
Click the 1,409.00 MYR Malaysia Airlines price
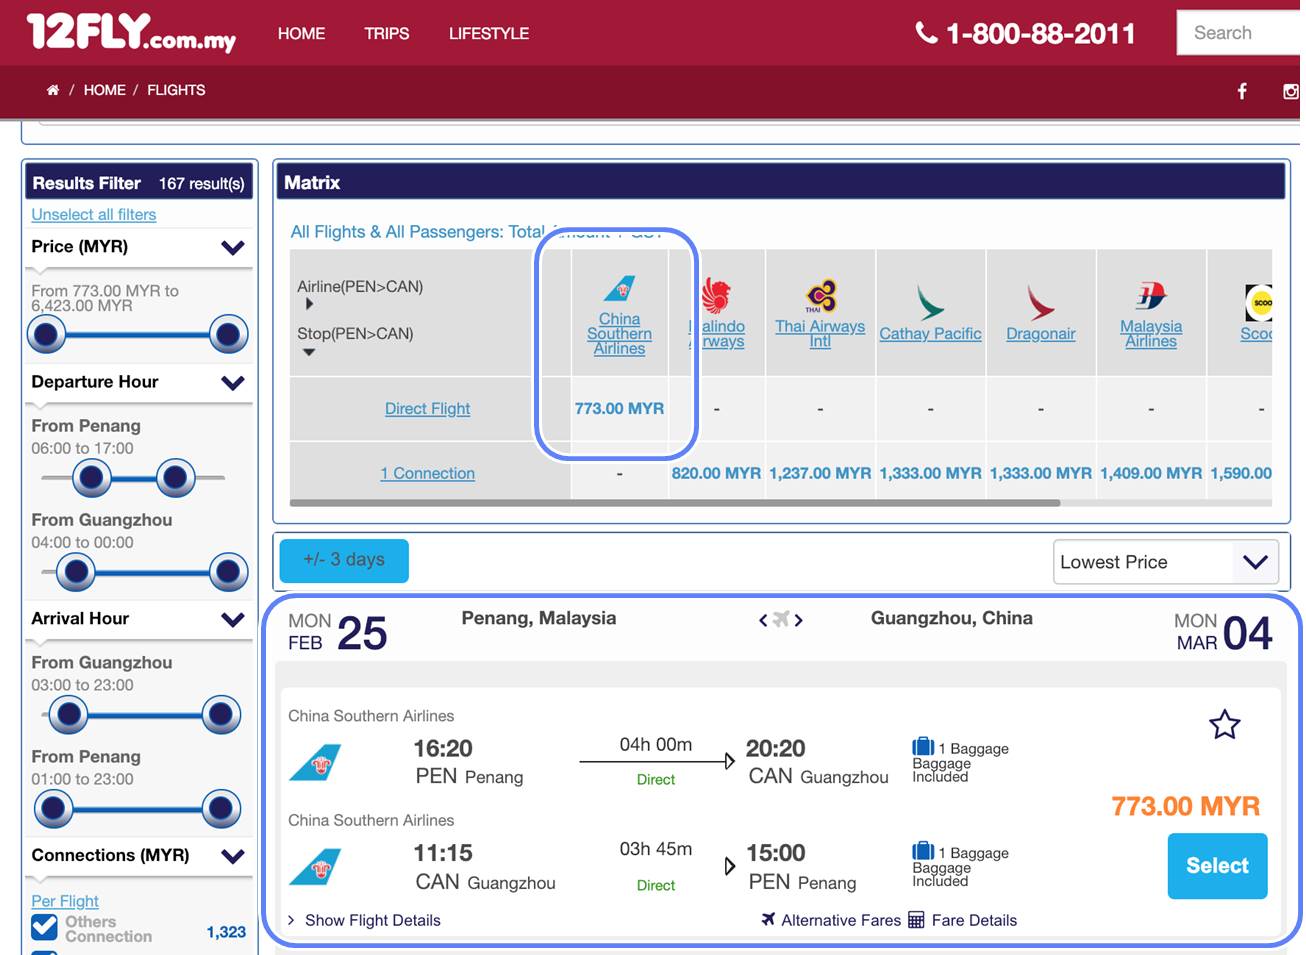pyautogui.click(x=1151, y=473)
